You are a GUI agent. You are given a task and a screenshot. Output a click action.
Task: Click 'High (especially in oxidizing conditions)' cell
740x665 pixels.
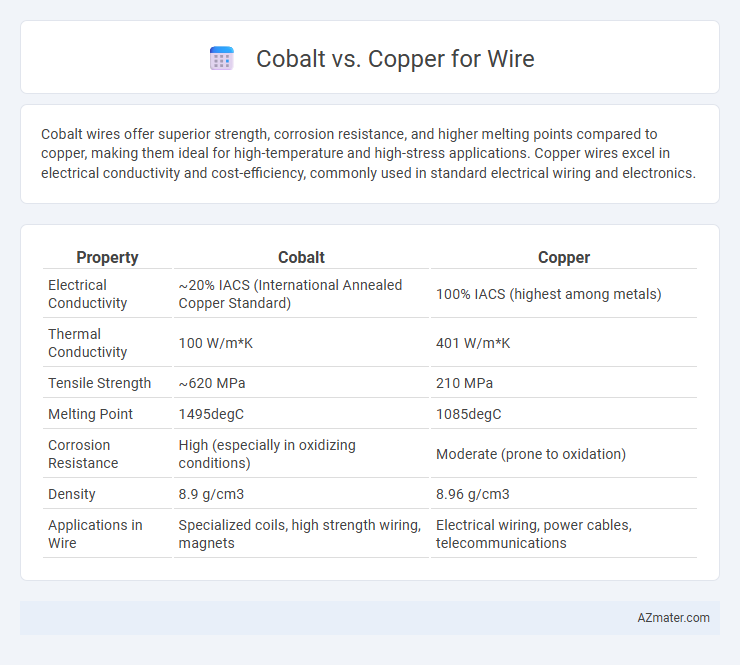pyautogui.click(x=267, y=454)
